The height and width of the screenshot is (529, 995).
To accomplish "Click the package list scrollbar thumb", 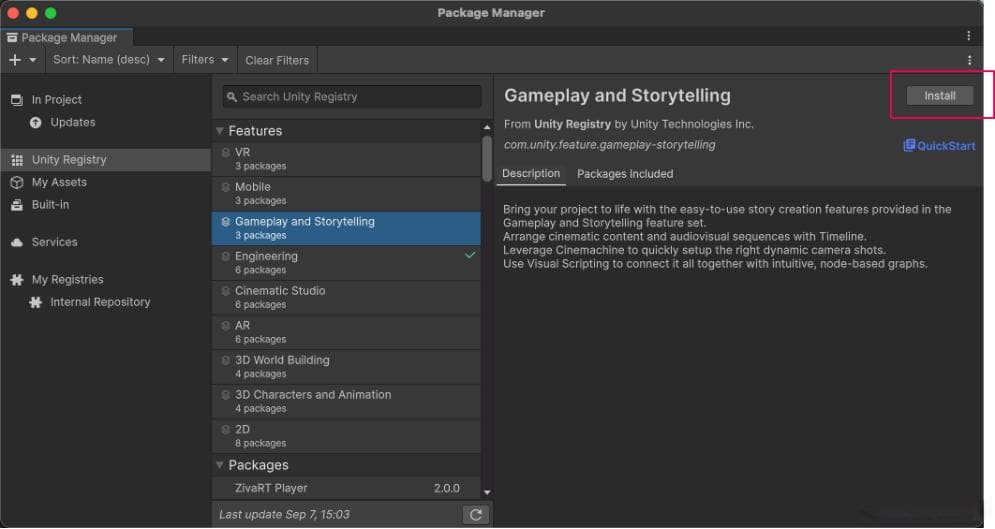I will click(487, 159).
